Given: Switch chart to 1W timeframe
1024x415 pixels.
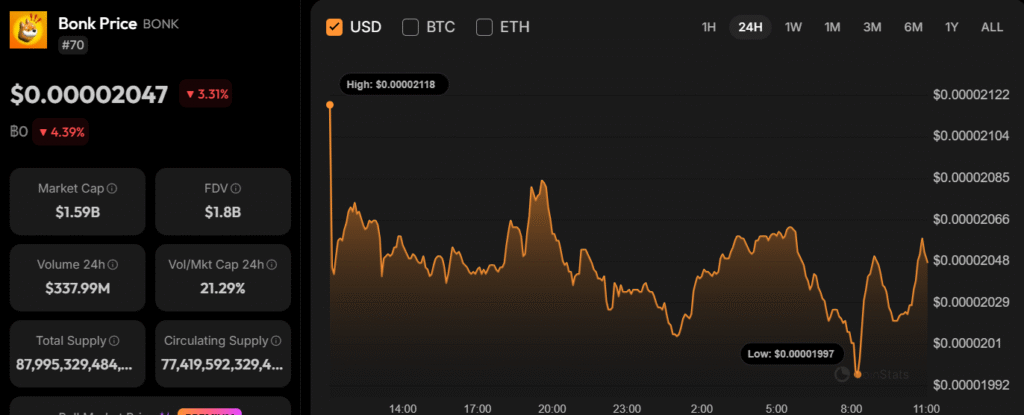Looking at the screenshot, I should (x=793, y=27).
